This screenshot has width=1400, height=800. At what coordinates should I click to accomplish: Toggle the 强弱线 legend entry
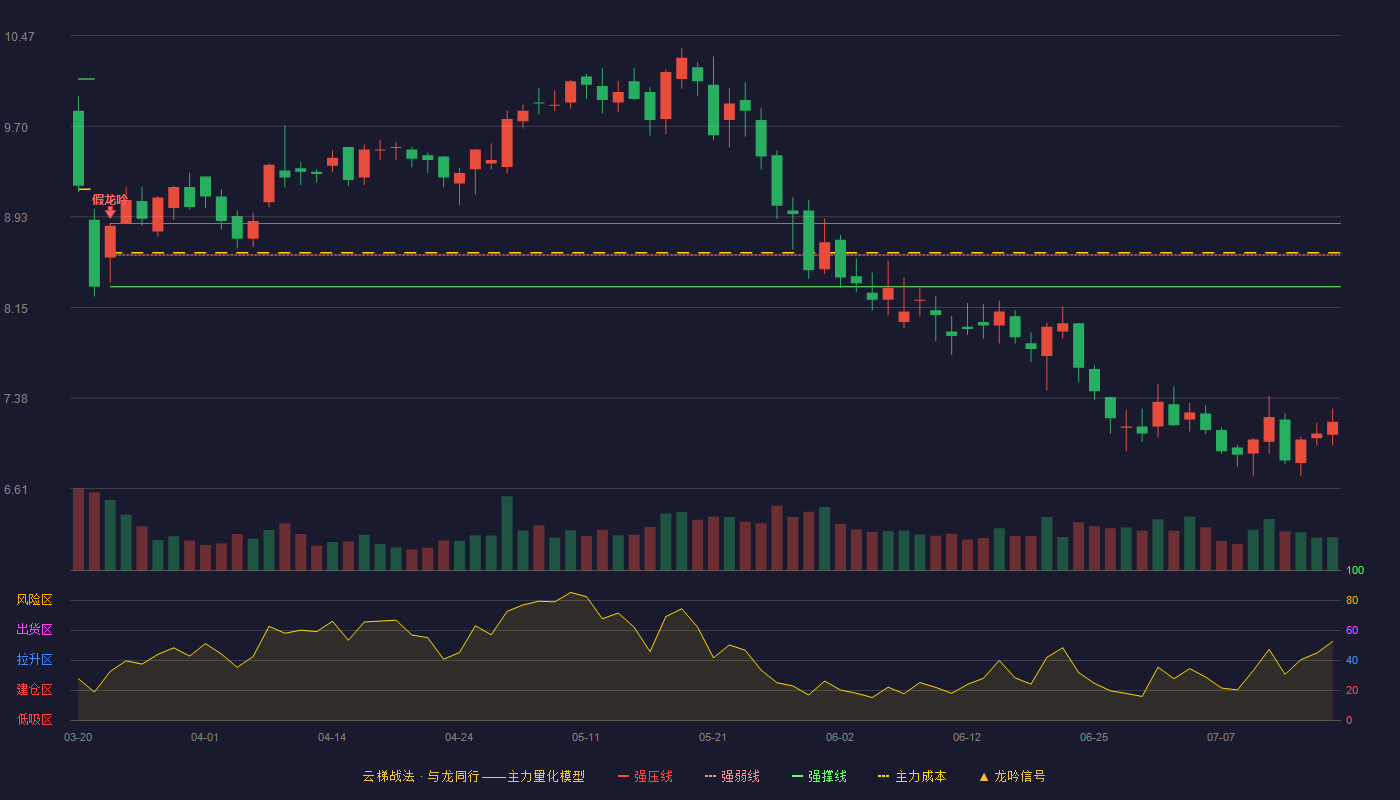pos(732,776)
